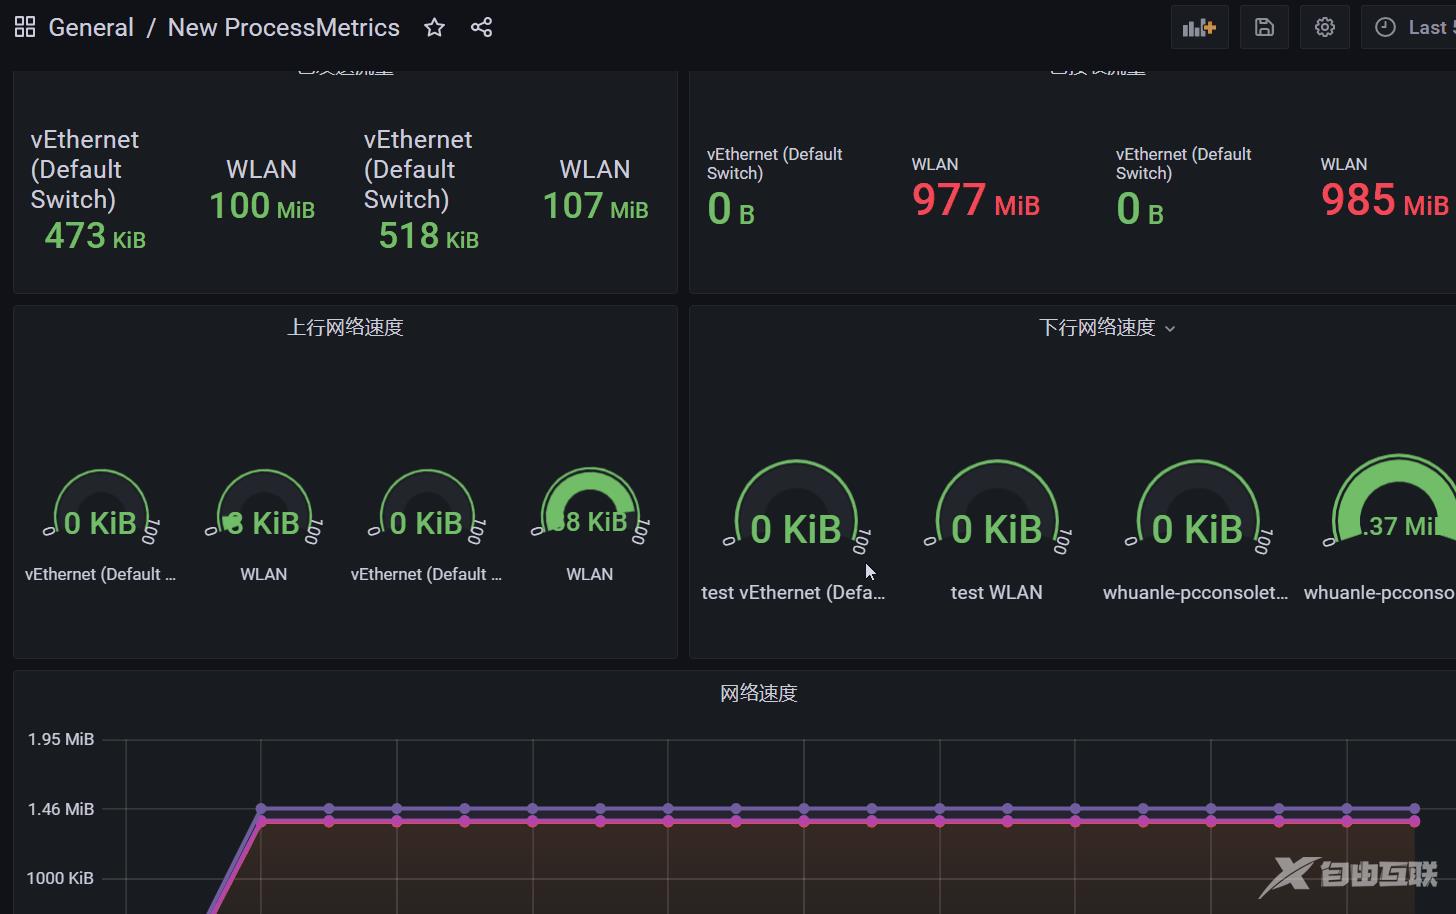Save the dashboard with the disk icon

click(x=1264, y=27)
